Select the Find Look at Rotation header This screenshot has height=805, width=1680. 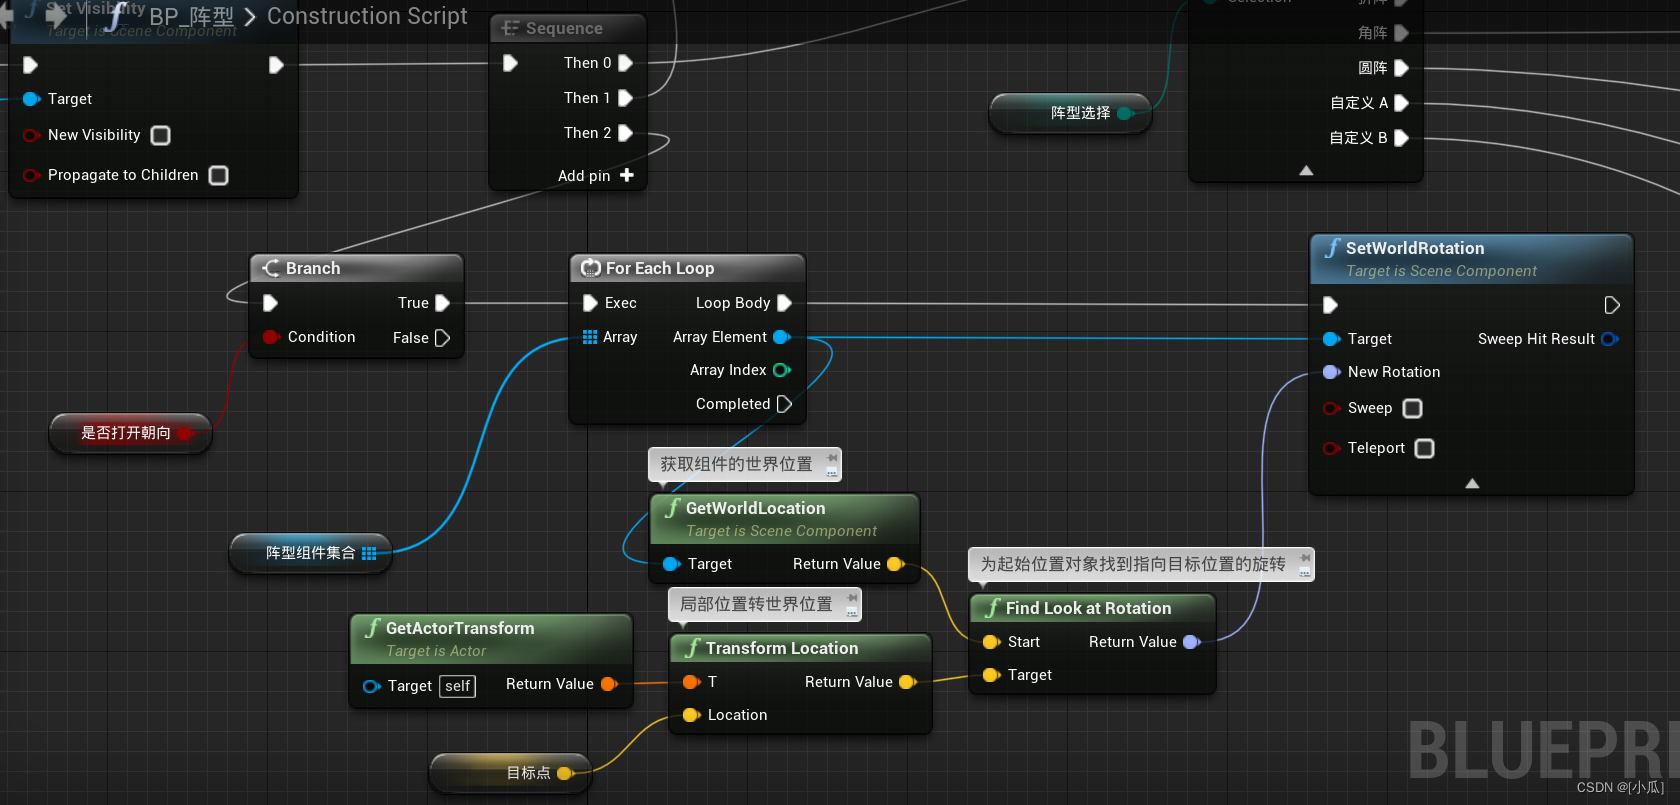[x=1093, y=608]
